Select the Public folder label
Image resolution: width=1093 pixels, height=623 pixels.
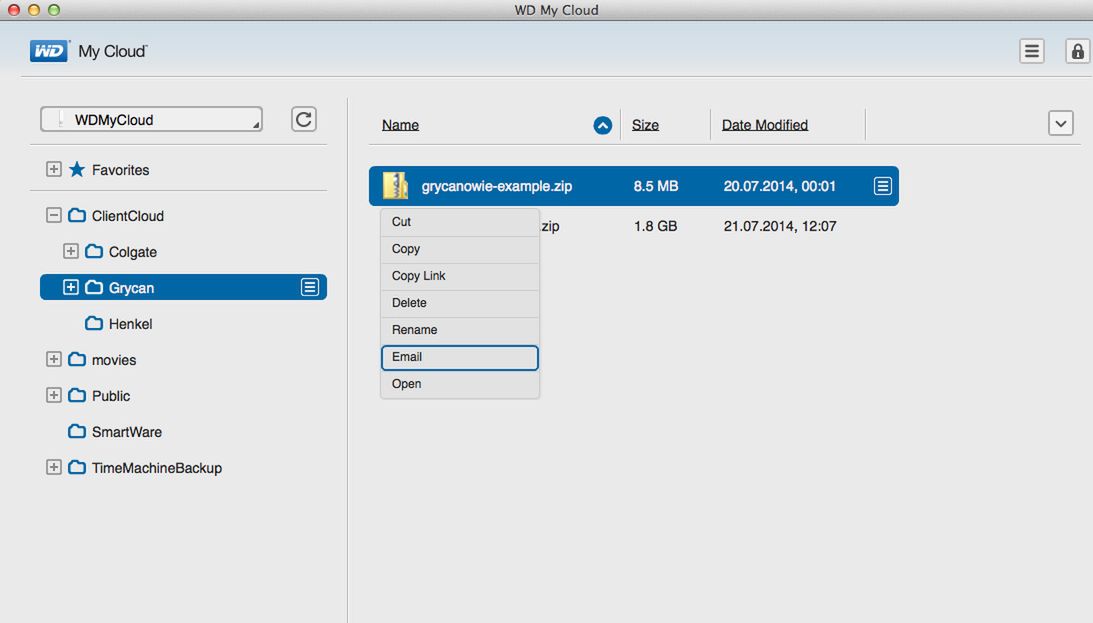111,396
